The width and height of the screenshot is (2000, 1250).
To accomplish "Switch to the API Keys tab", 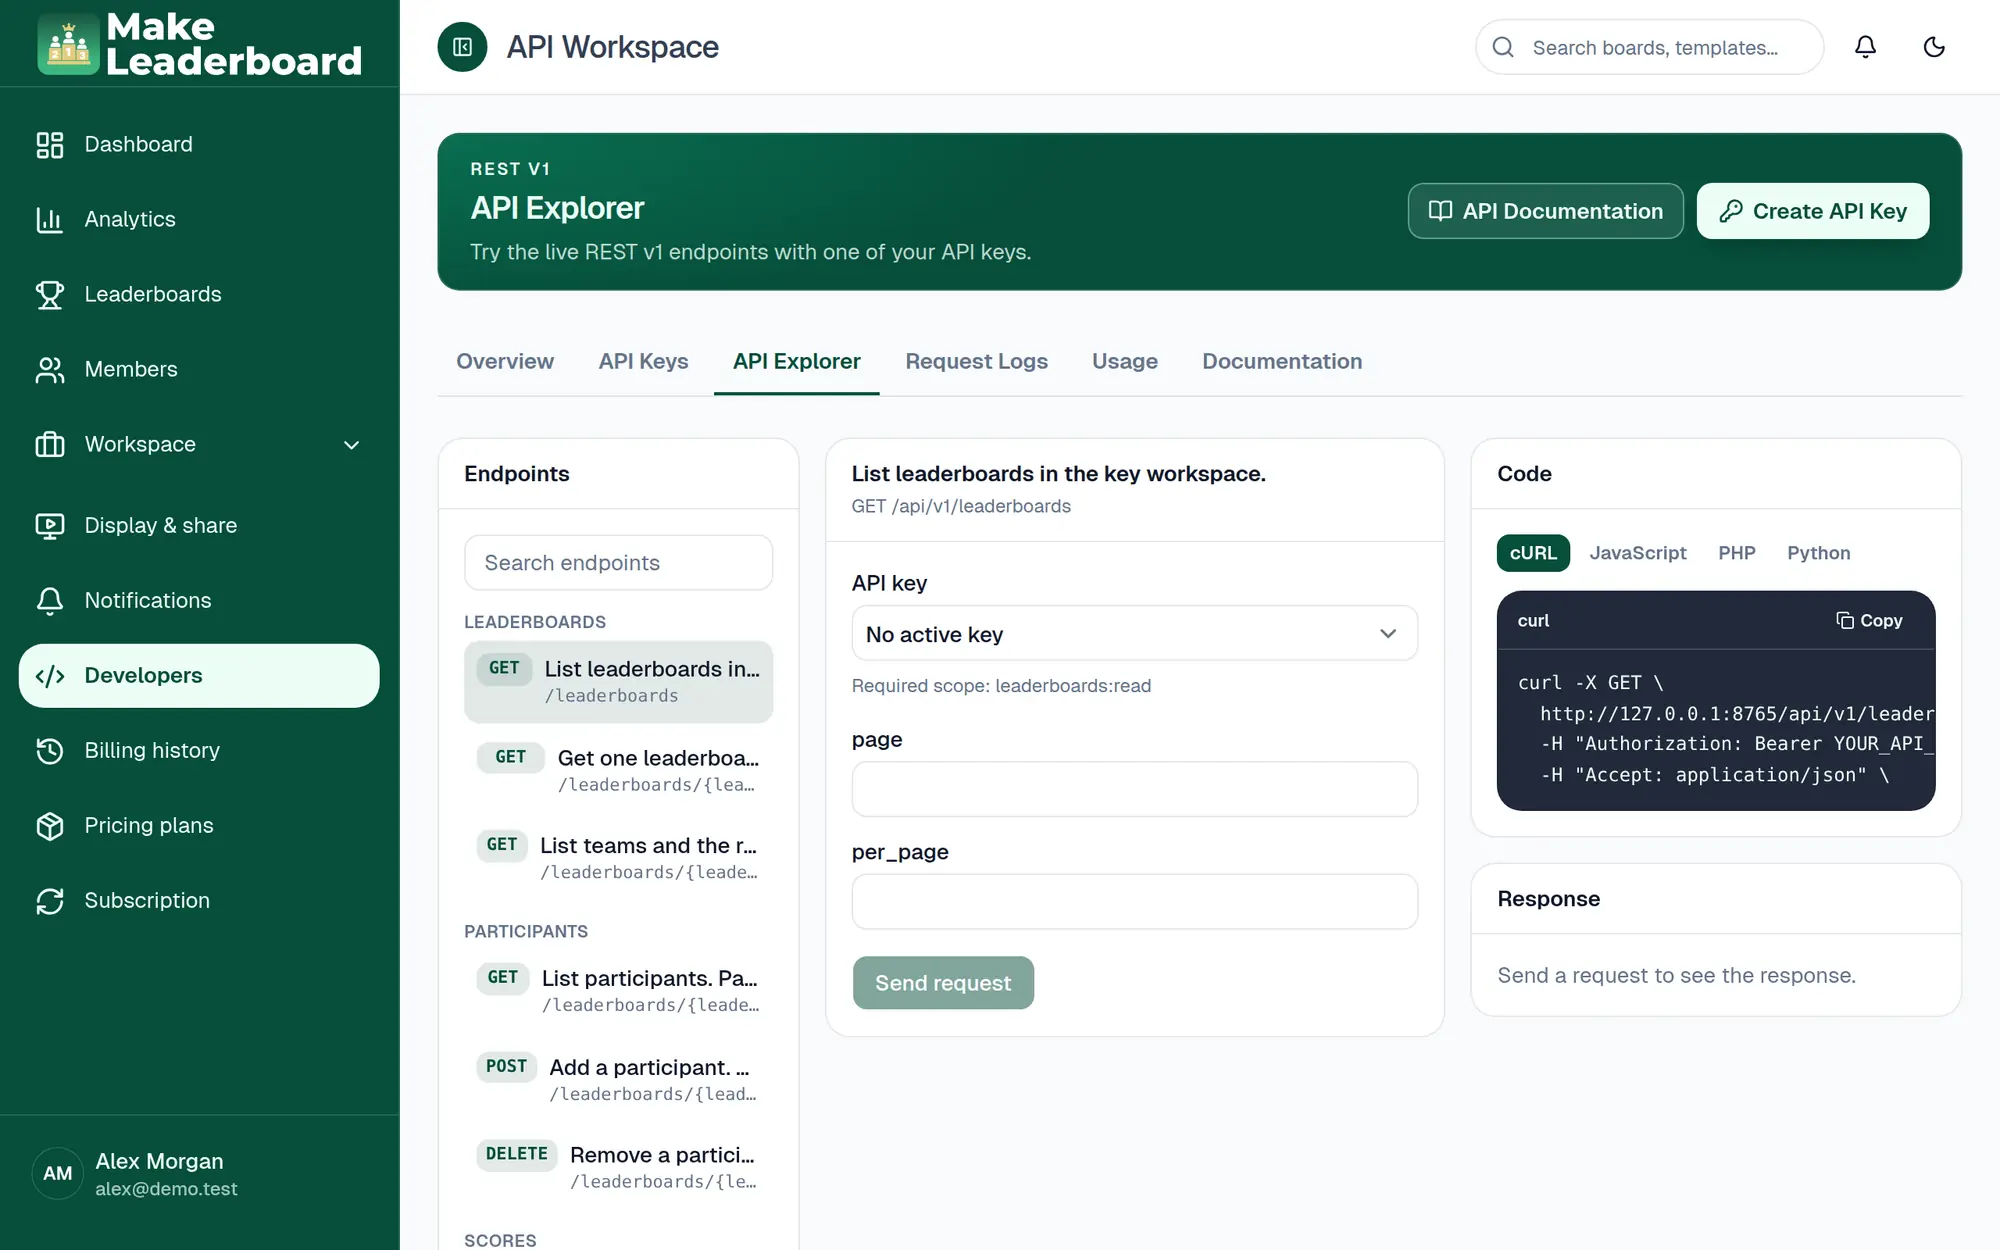I will 644,362.
